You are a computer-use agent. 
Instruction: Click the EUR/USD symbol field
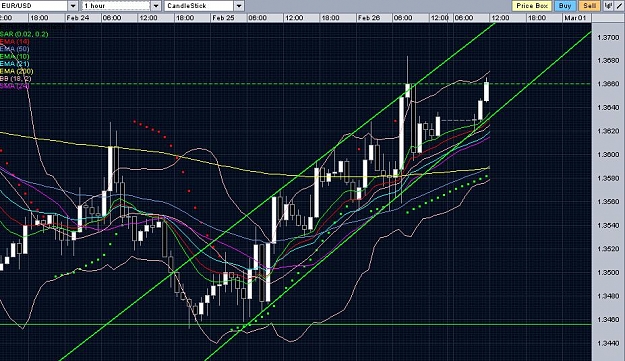(34, 6)
